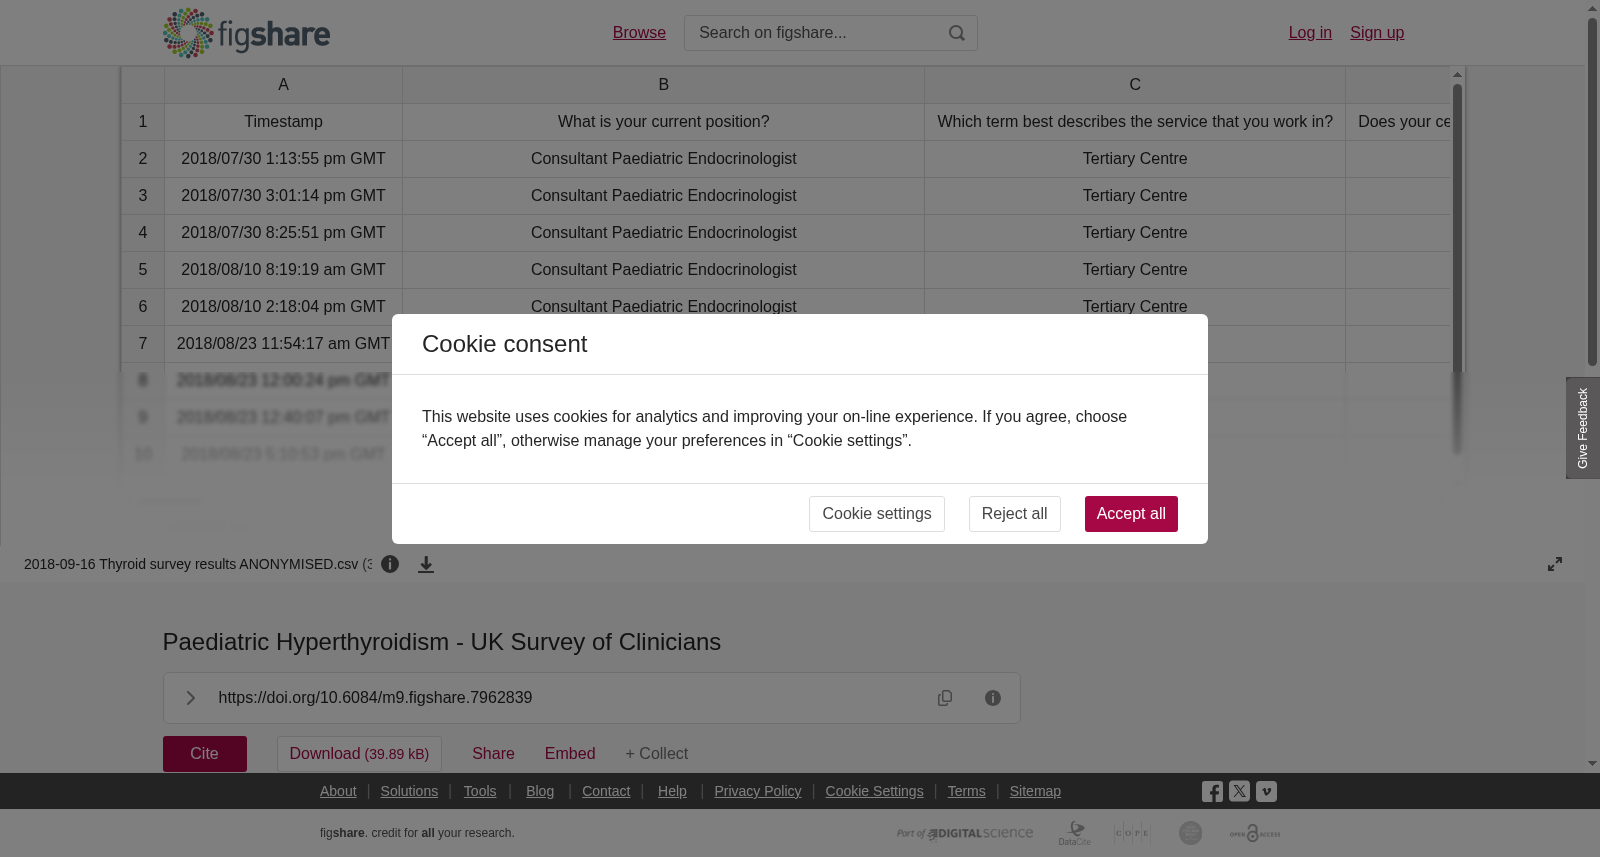Open the Privacy Policy footer link
1600x857 pixels.
click(x=758, y=791)
